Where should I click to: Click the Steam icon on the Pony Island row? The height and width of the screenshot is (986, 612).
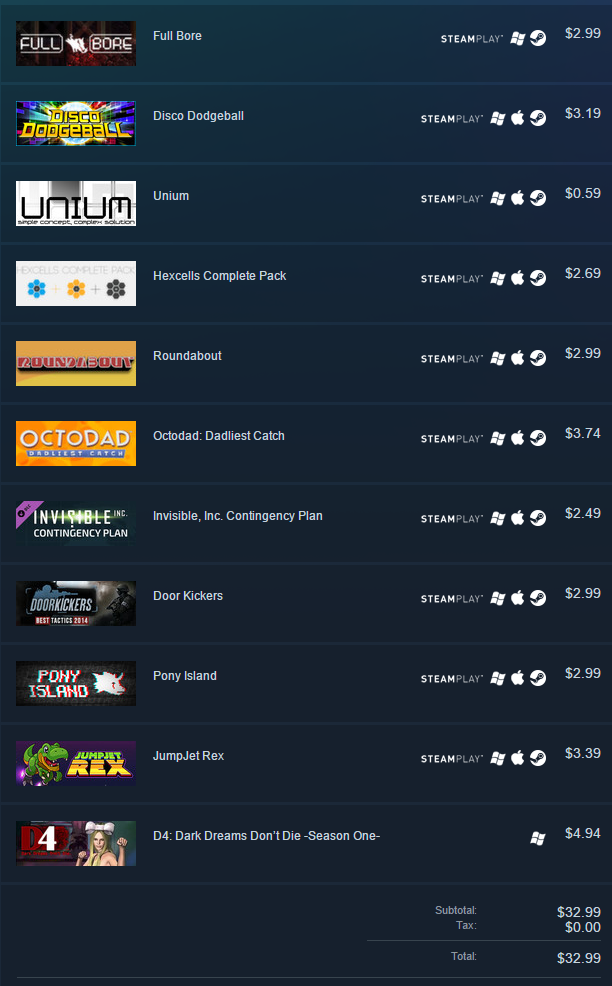coord(538,678)
